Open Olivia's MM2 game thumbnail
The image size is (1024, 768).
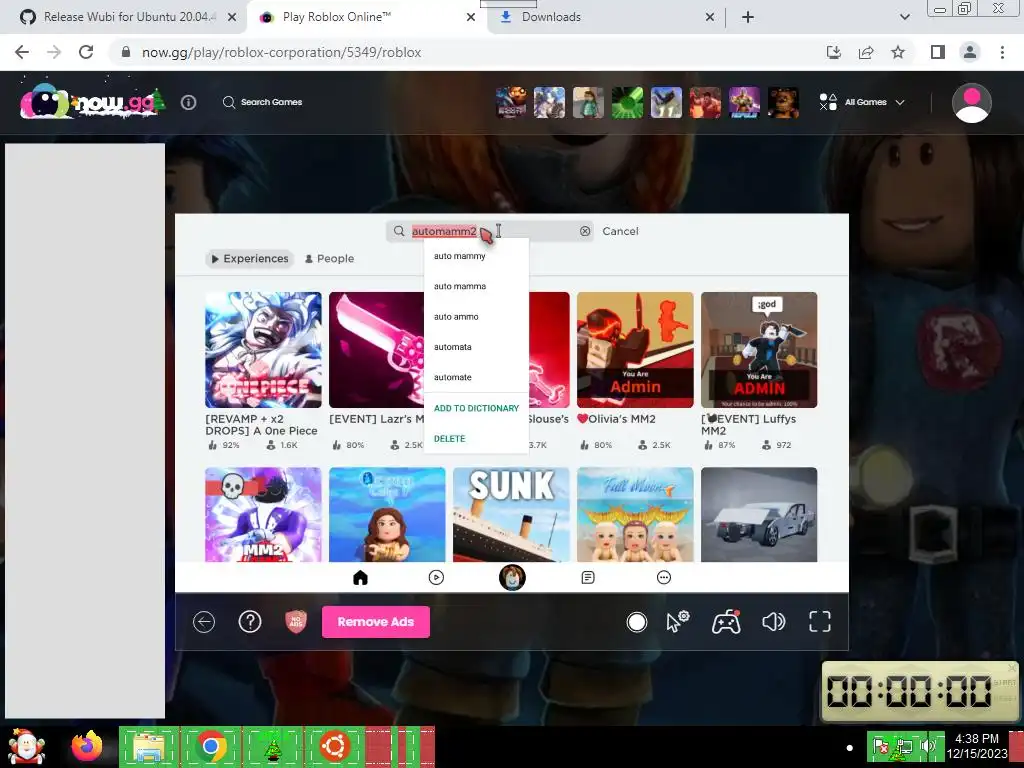(635, 350)
